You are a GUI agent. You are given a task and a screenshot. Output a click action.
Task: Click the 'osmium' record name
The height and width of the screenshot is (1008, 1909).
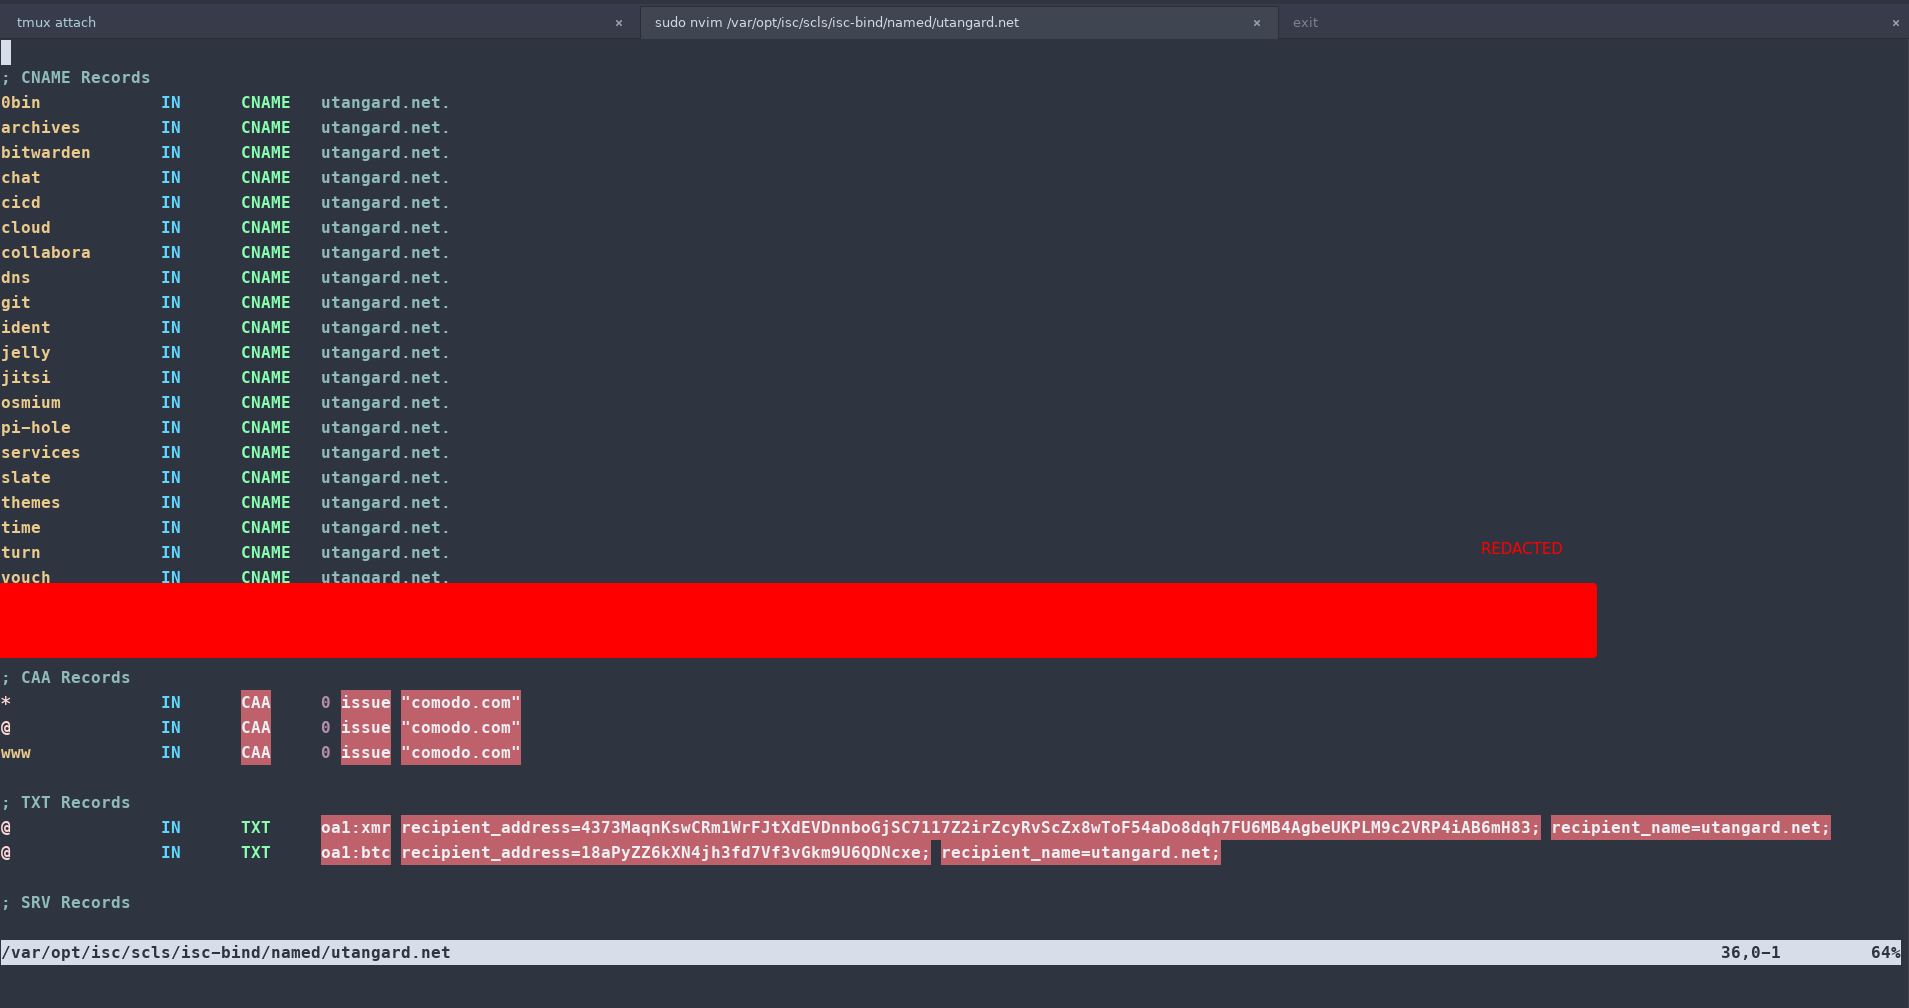click(31, 403)
